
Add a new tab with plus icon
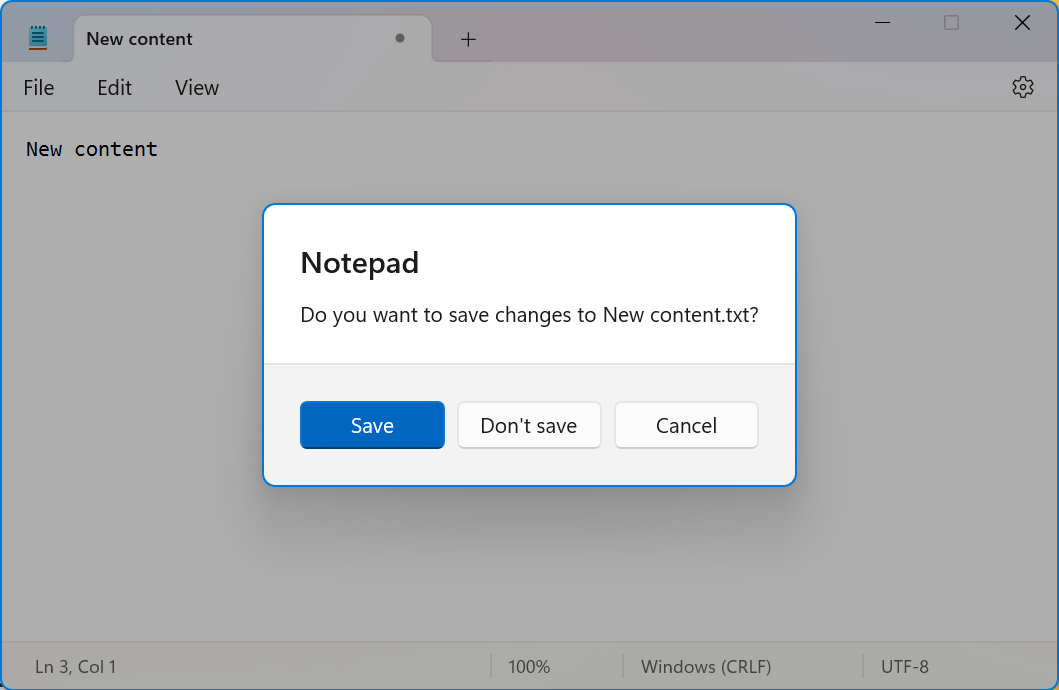click(468, 39)
